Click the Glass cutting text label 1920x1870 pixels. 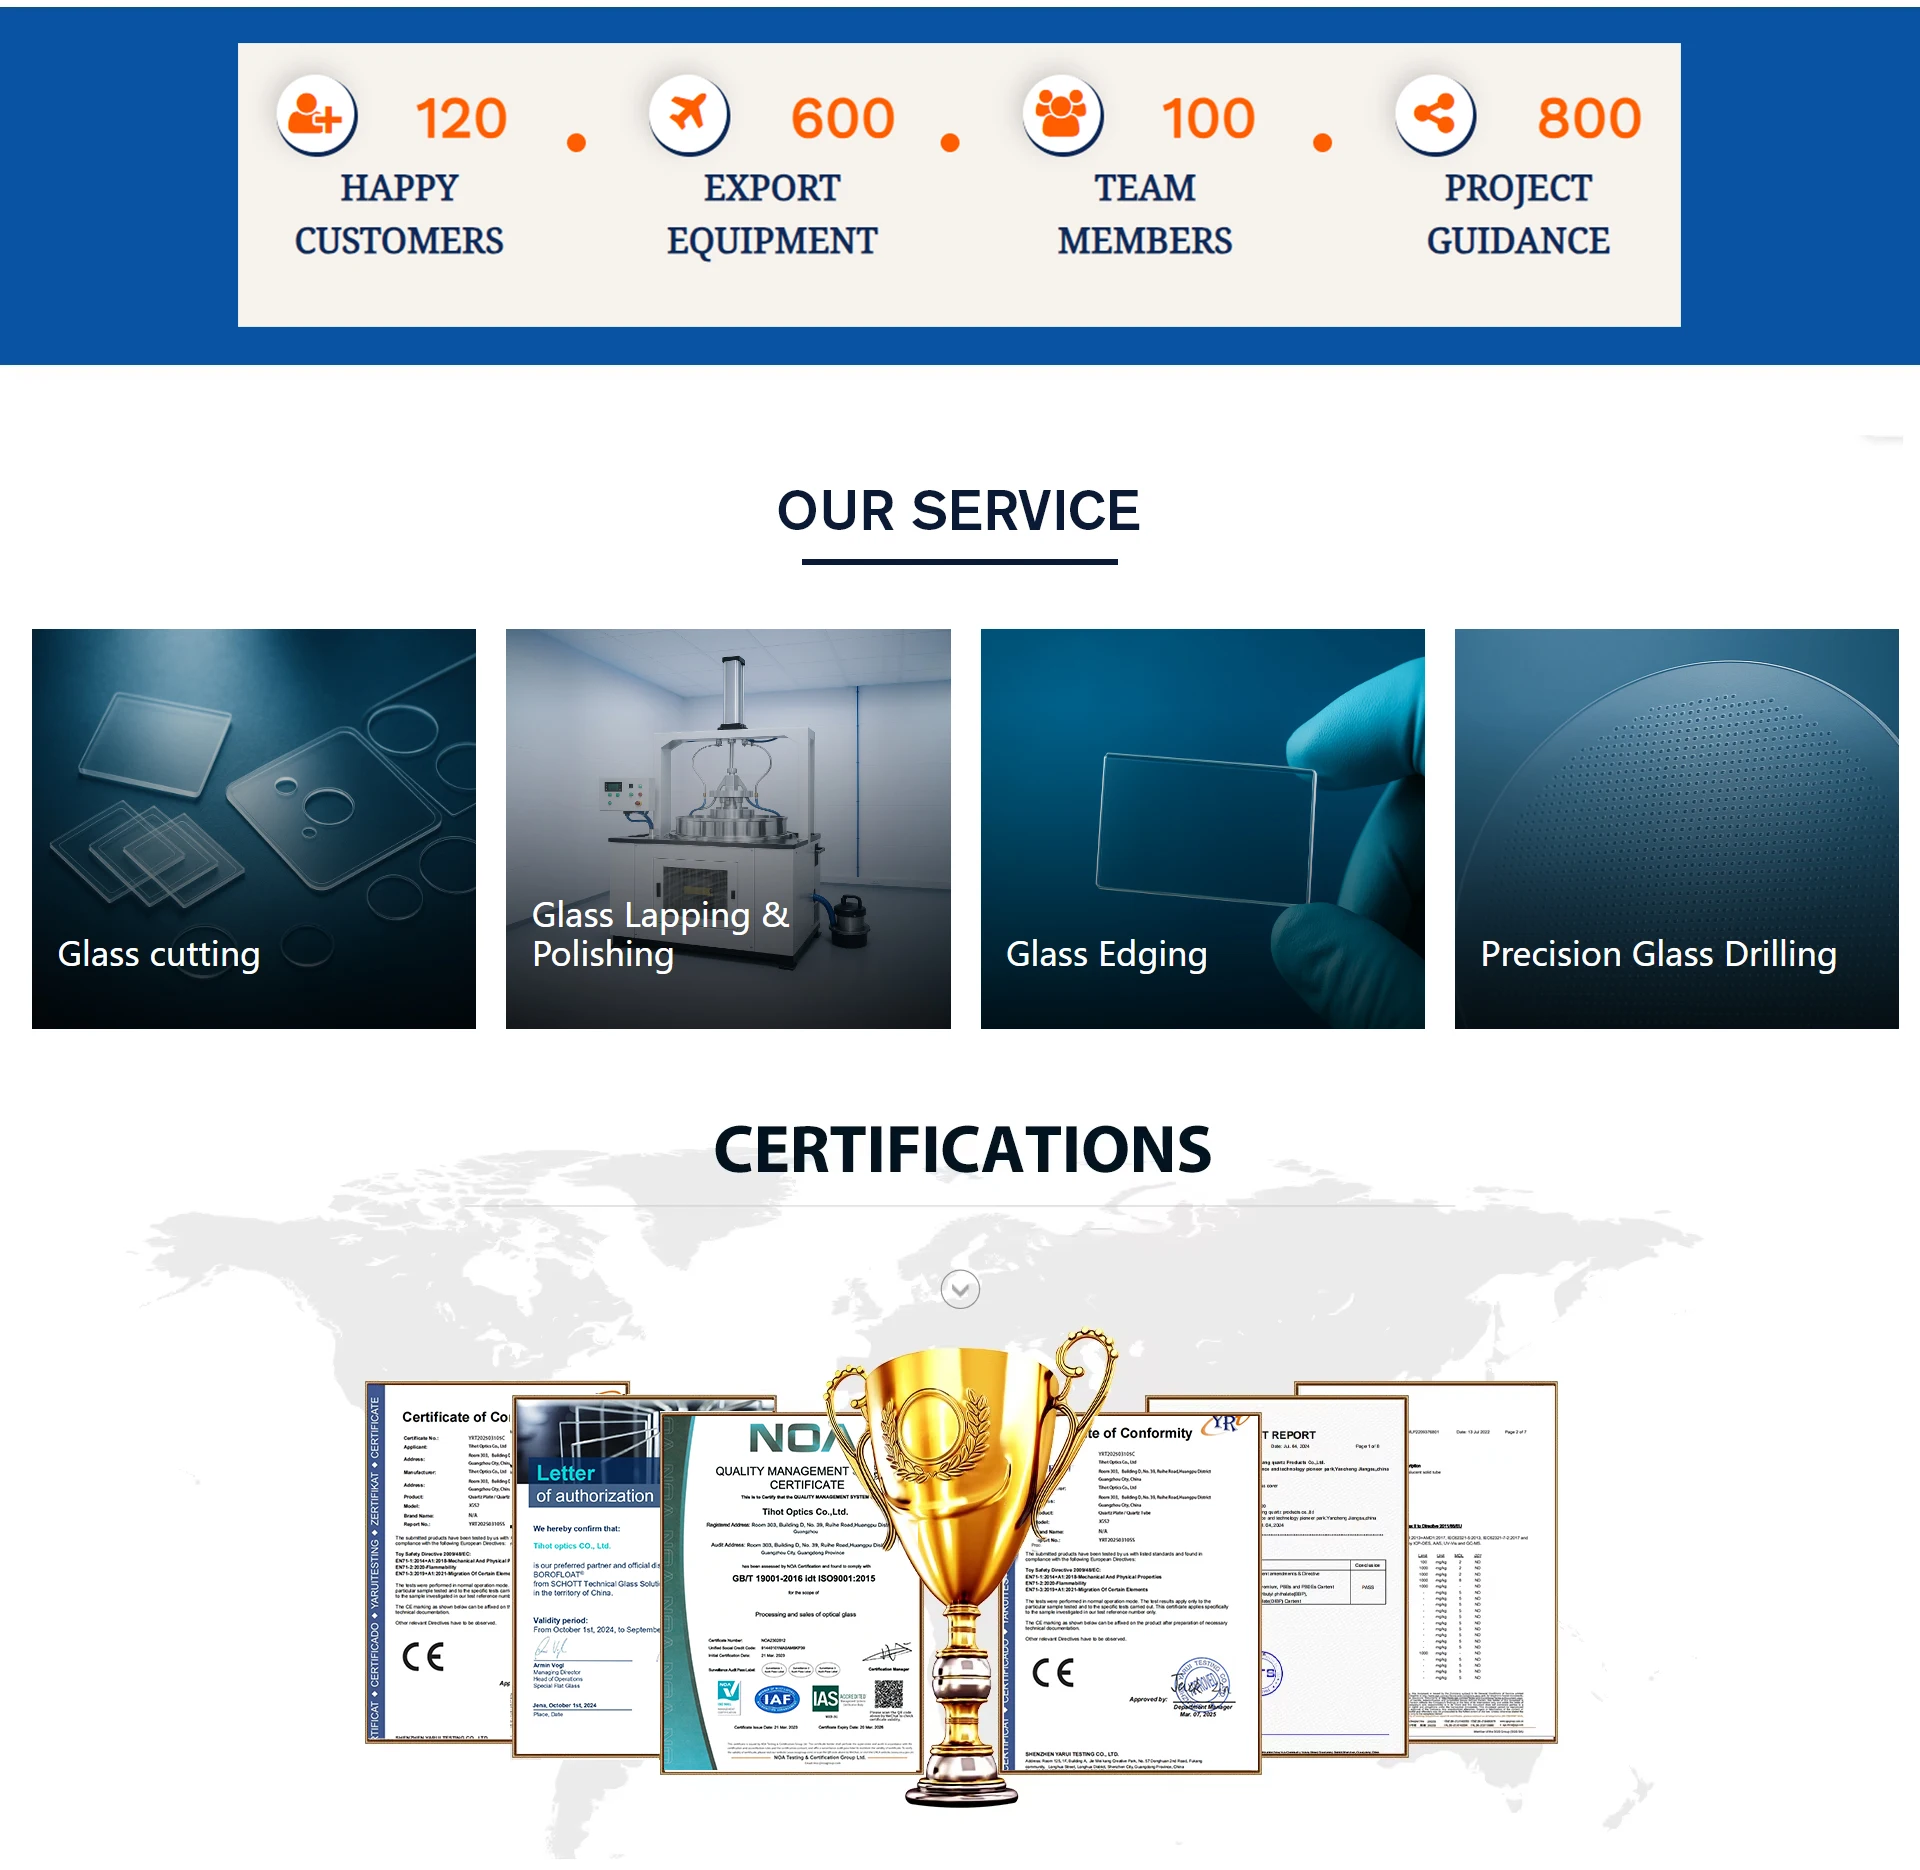click(x=159, y=954)
